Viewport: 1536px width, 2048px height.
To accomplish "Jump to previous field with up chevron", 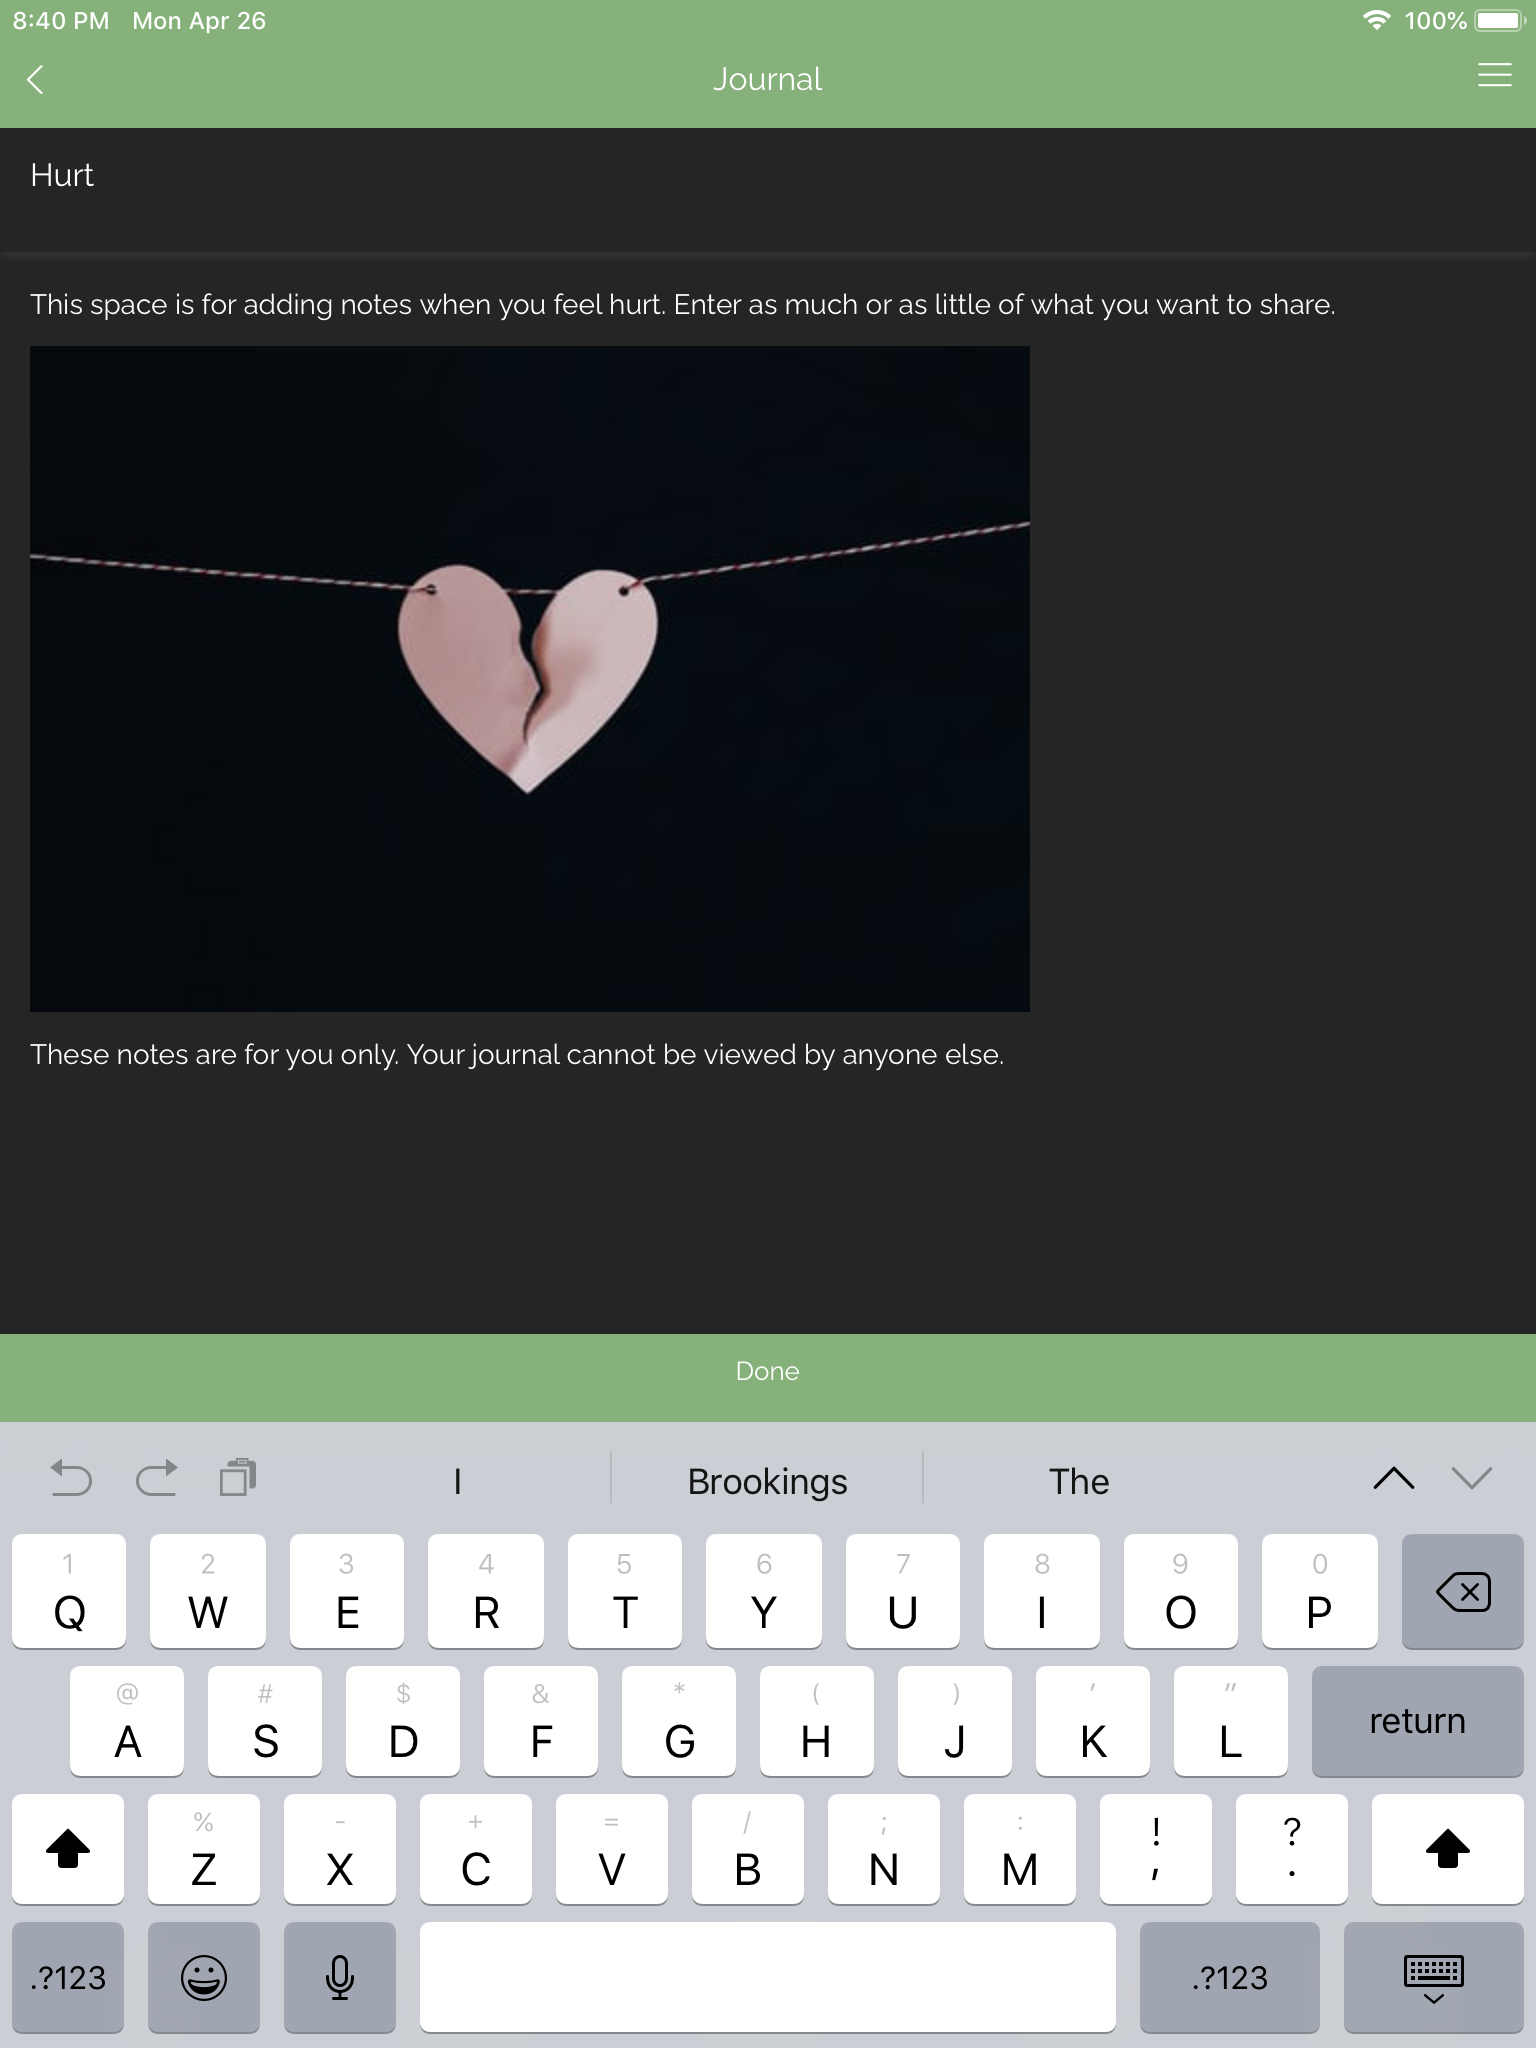I will 1394,1479.
